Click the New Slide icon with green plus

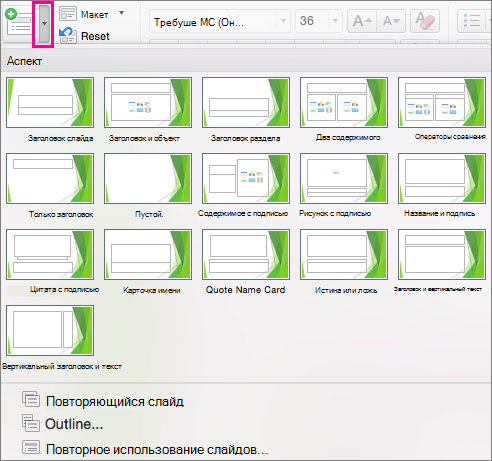coord(19,23)
